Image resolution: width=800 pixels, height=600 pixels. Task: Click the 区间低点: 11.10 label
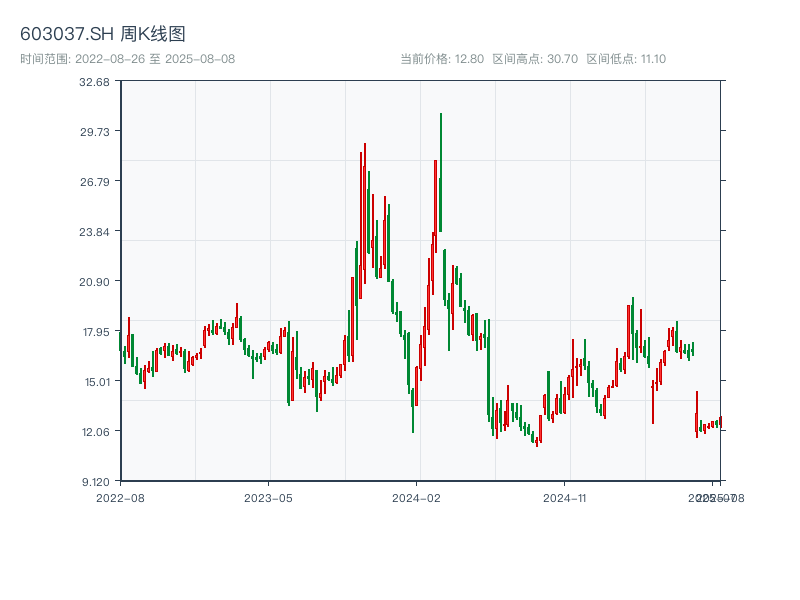click(626, 59)
